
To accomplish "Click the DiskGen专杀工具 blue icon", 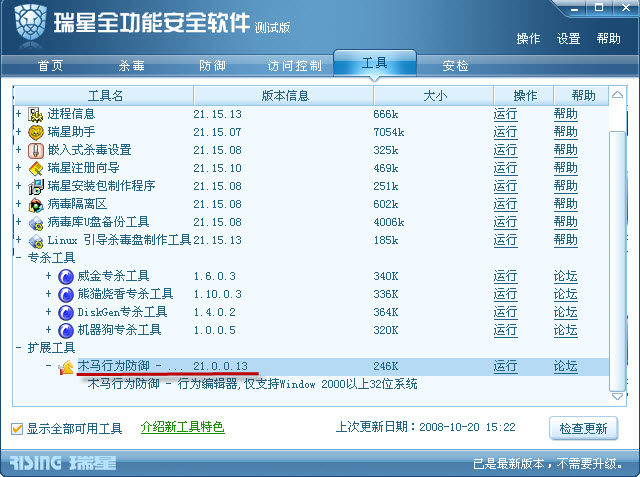I will (x=66, y=313).
